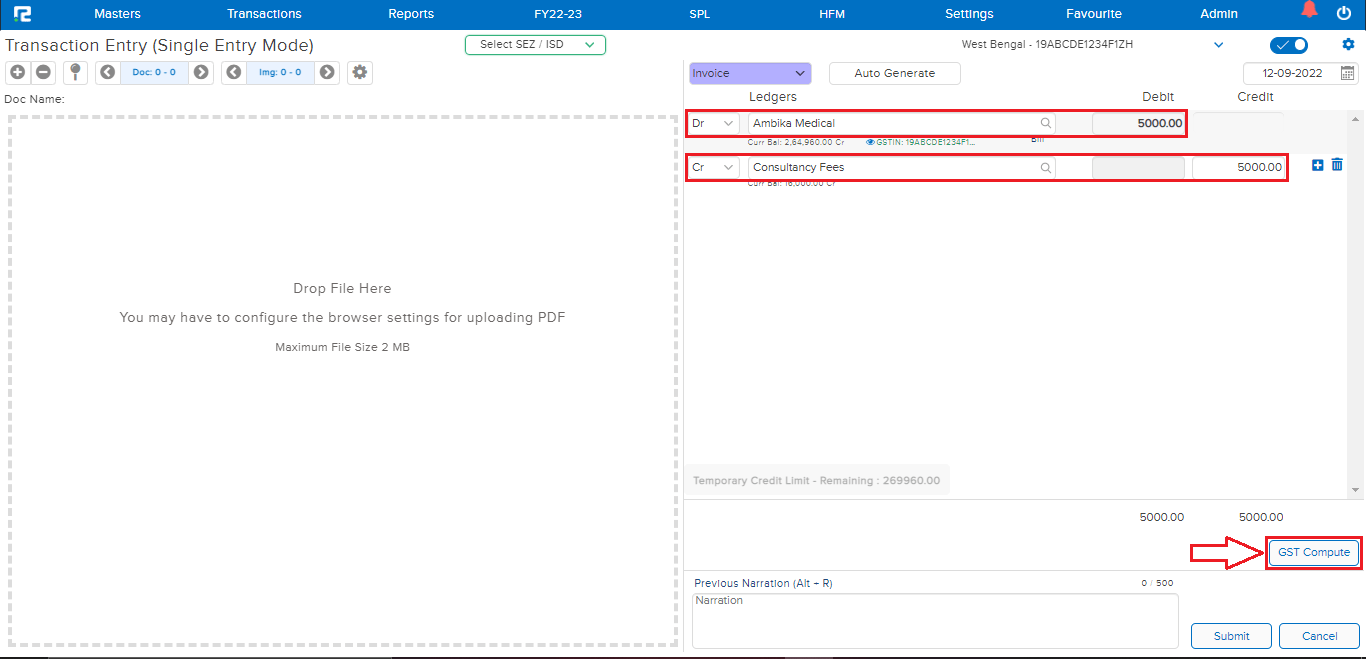Submit the transaction entry
Screen dimensions: 1366x659
[x=1231, y=636]
